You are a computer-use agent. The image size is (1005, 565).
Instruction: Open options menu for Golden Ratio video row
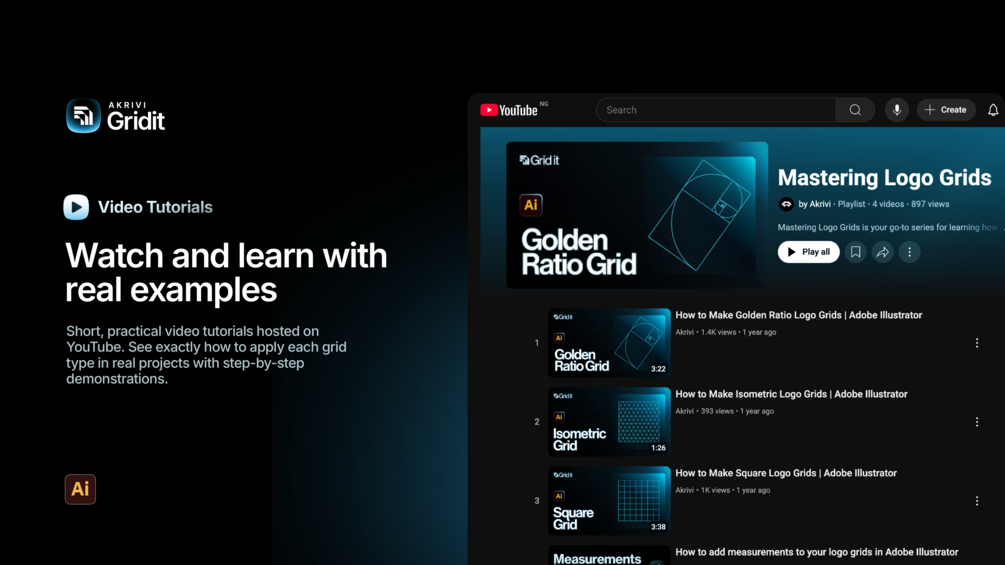pos(977,343)
